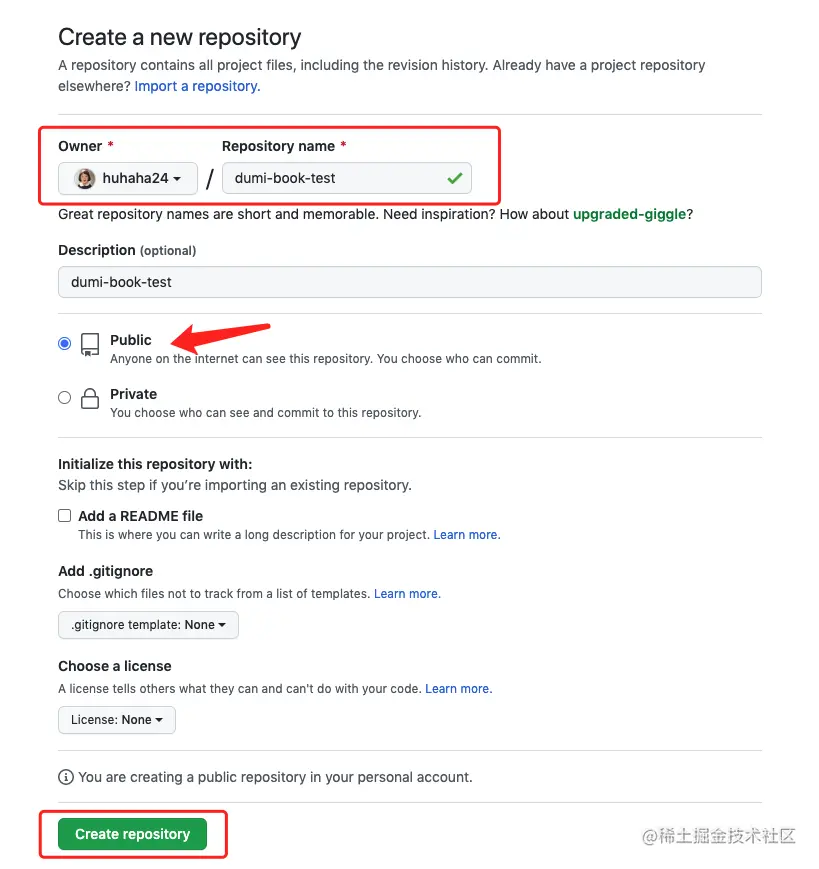
Task: Expand the .gitignore template dropdown
Action: (149, 625)
